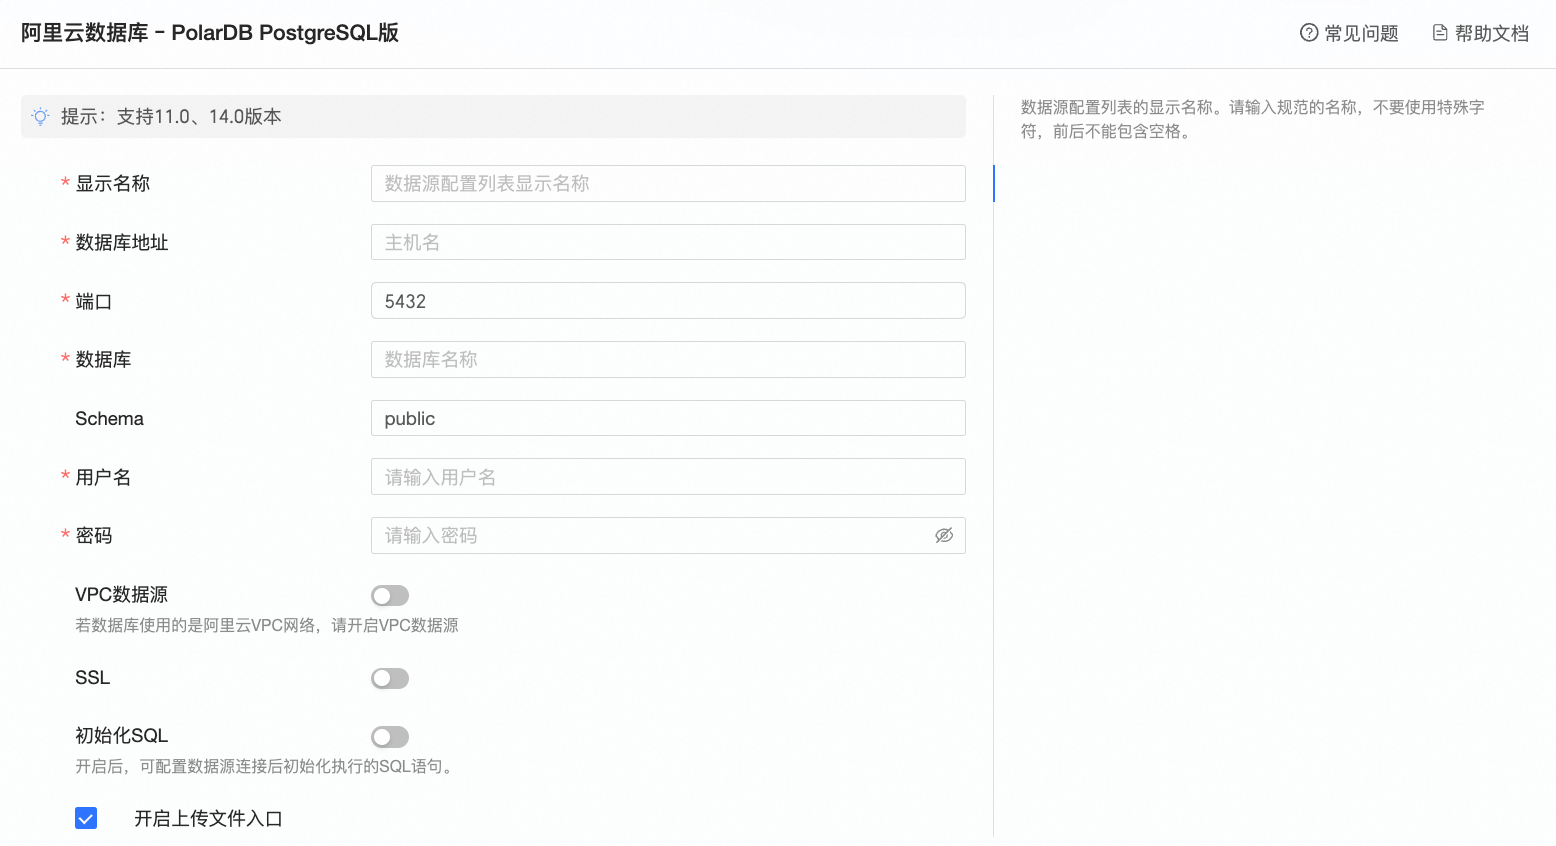Uncheck the 开启上传文件入口 checkbox
This screenshot has width=1556, height=846.
pos(86,818)
